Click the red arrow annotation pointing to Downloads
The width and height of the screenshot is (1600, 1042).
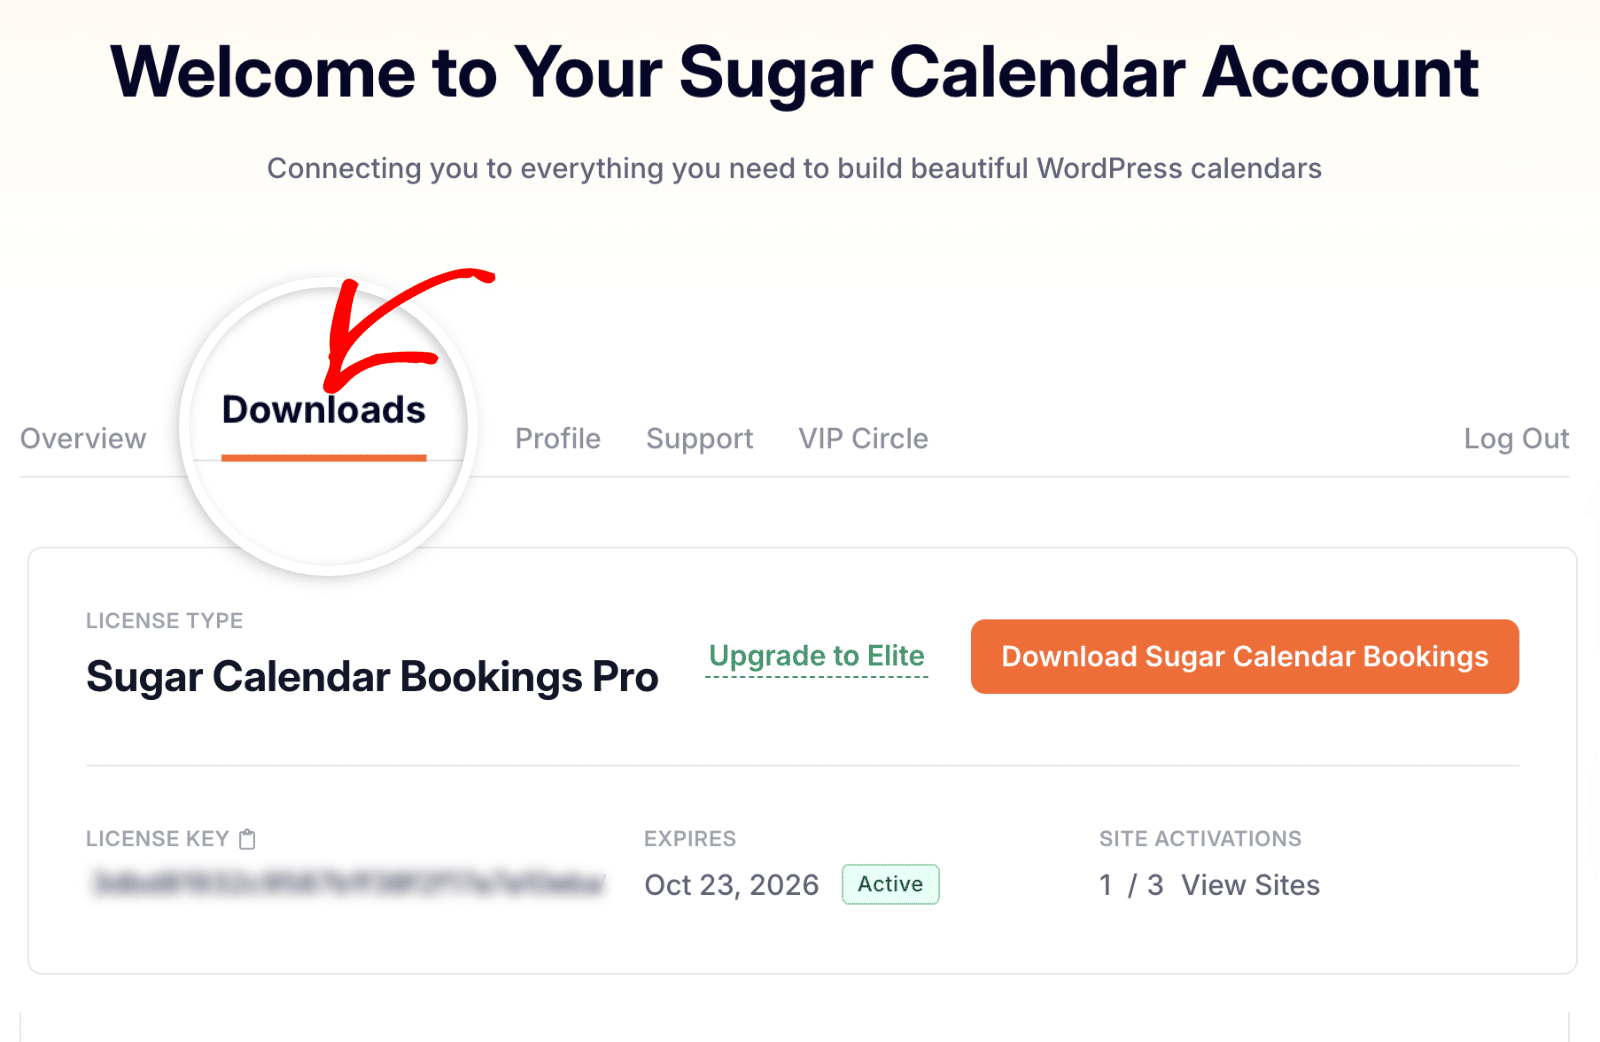coord(410,320)
